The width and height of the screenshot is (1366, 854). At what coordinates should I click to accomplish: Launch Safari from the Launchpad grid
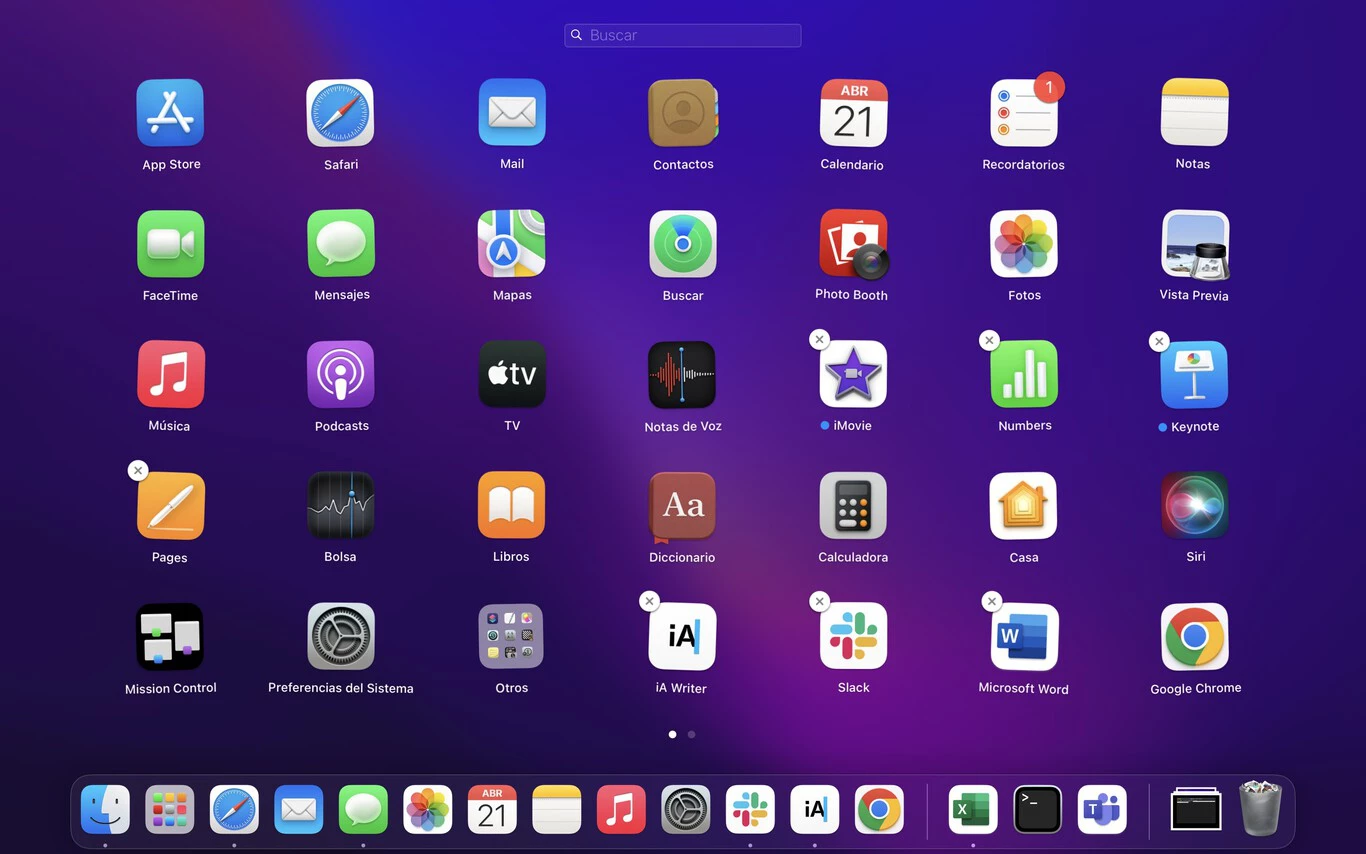[340, 113]
